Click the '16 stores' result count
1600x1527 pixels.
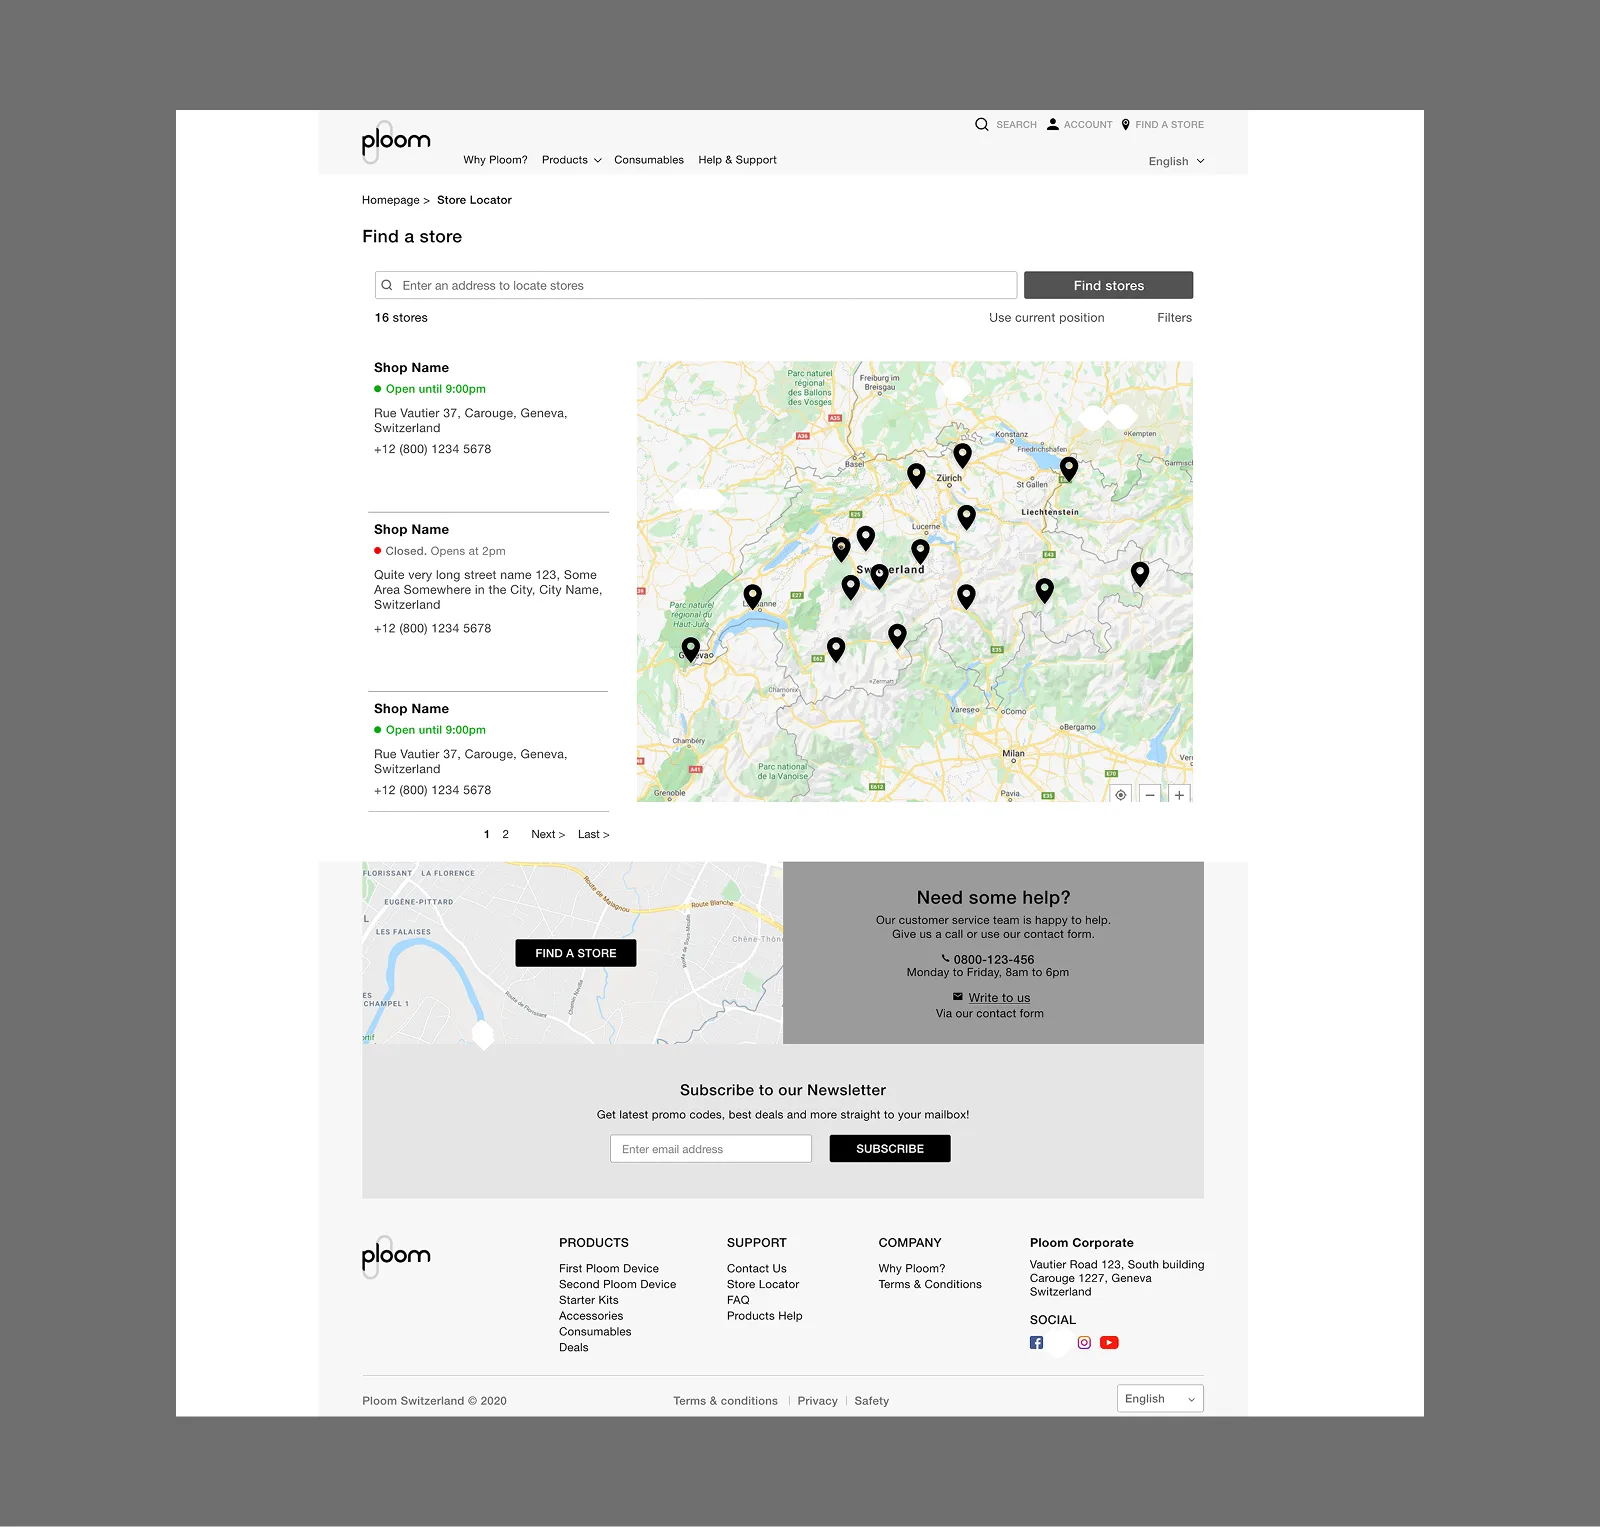tap(401, 318)
